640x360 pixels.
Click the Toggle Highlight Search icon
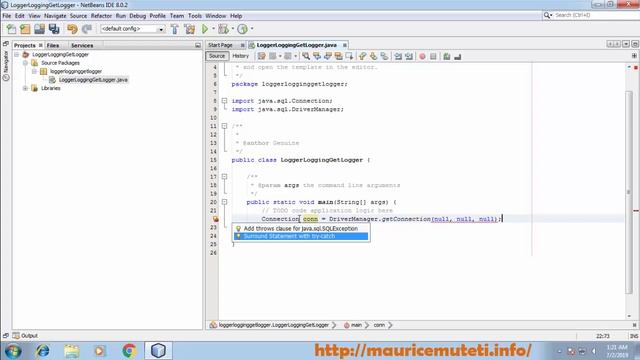pos(338,56)
